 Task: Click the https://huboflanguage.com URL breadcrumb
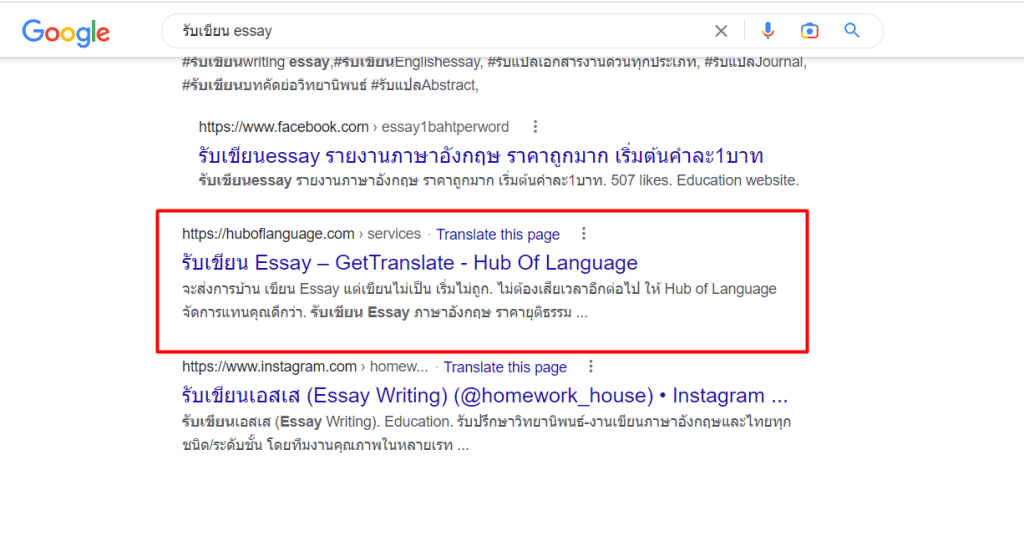pyautogui.click(x=301, y=234)
